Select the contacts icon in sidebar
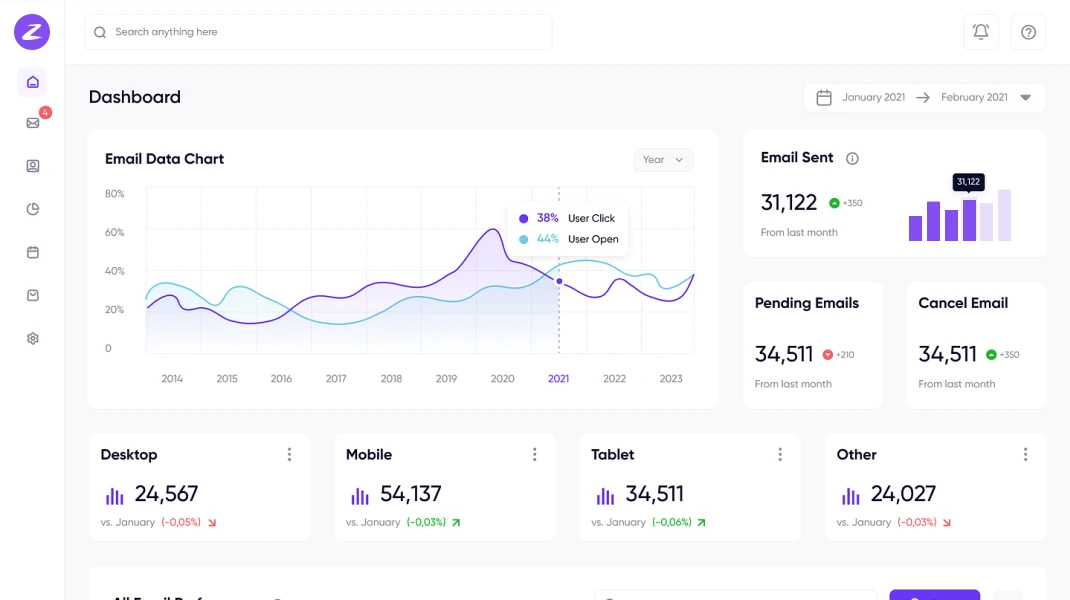Viewport: 1070px width, 600px height. tap(32, 166)
